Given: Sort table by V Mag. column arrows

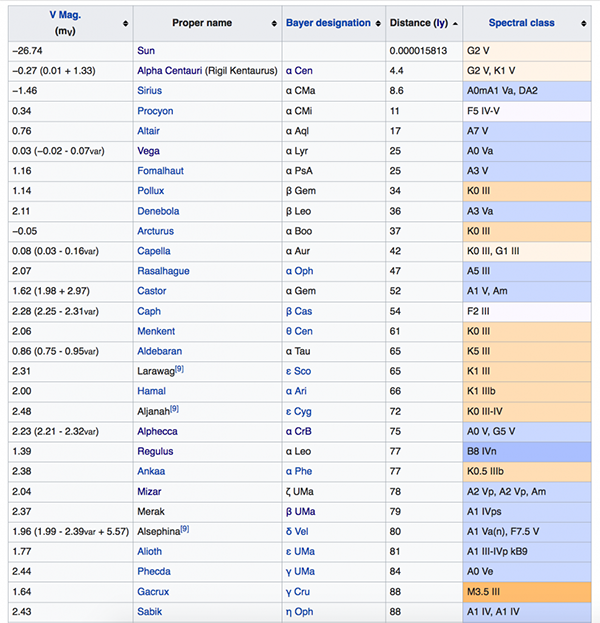Looking at the screenshot, I should (x=125, y=23).
